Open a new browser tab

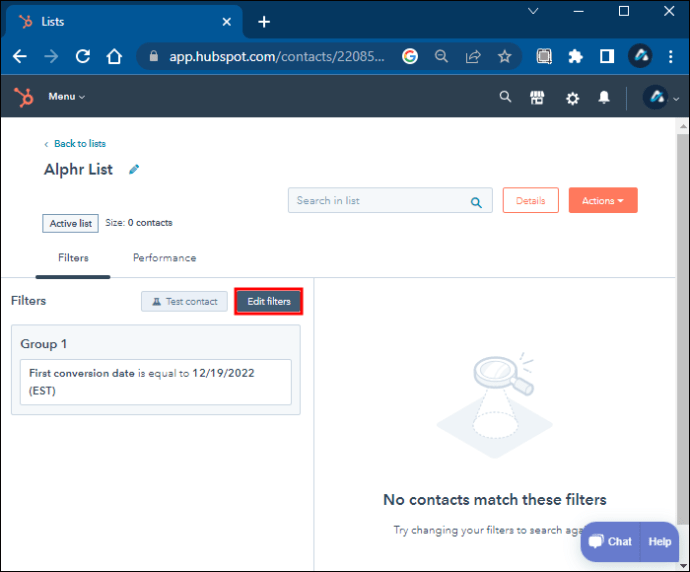point(264,22)
